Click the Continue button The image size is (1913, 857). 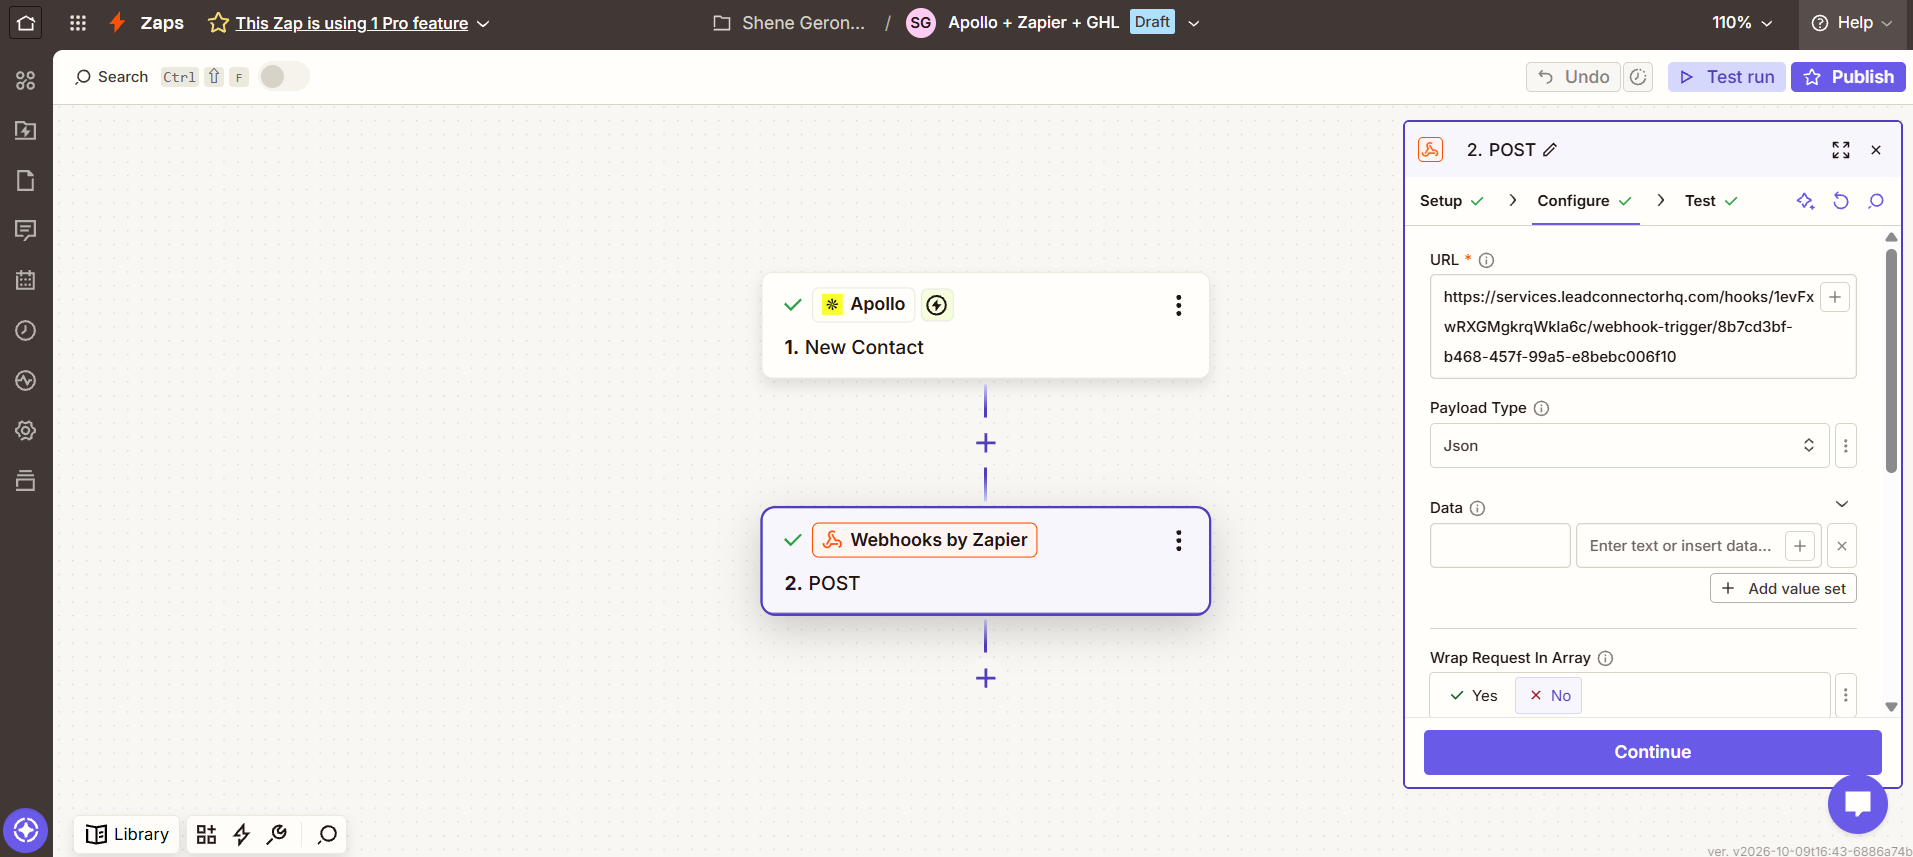(x=1652, y=752)
